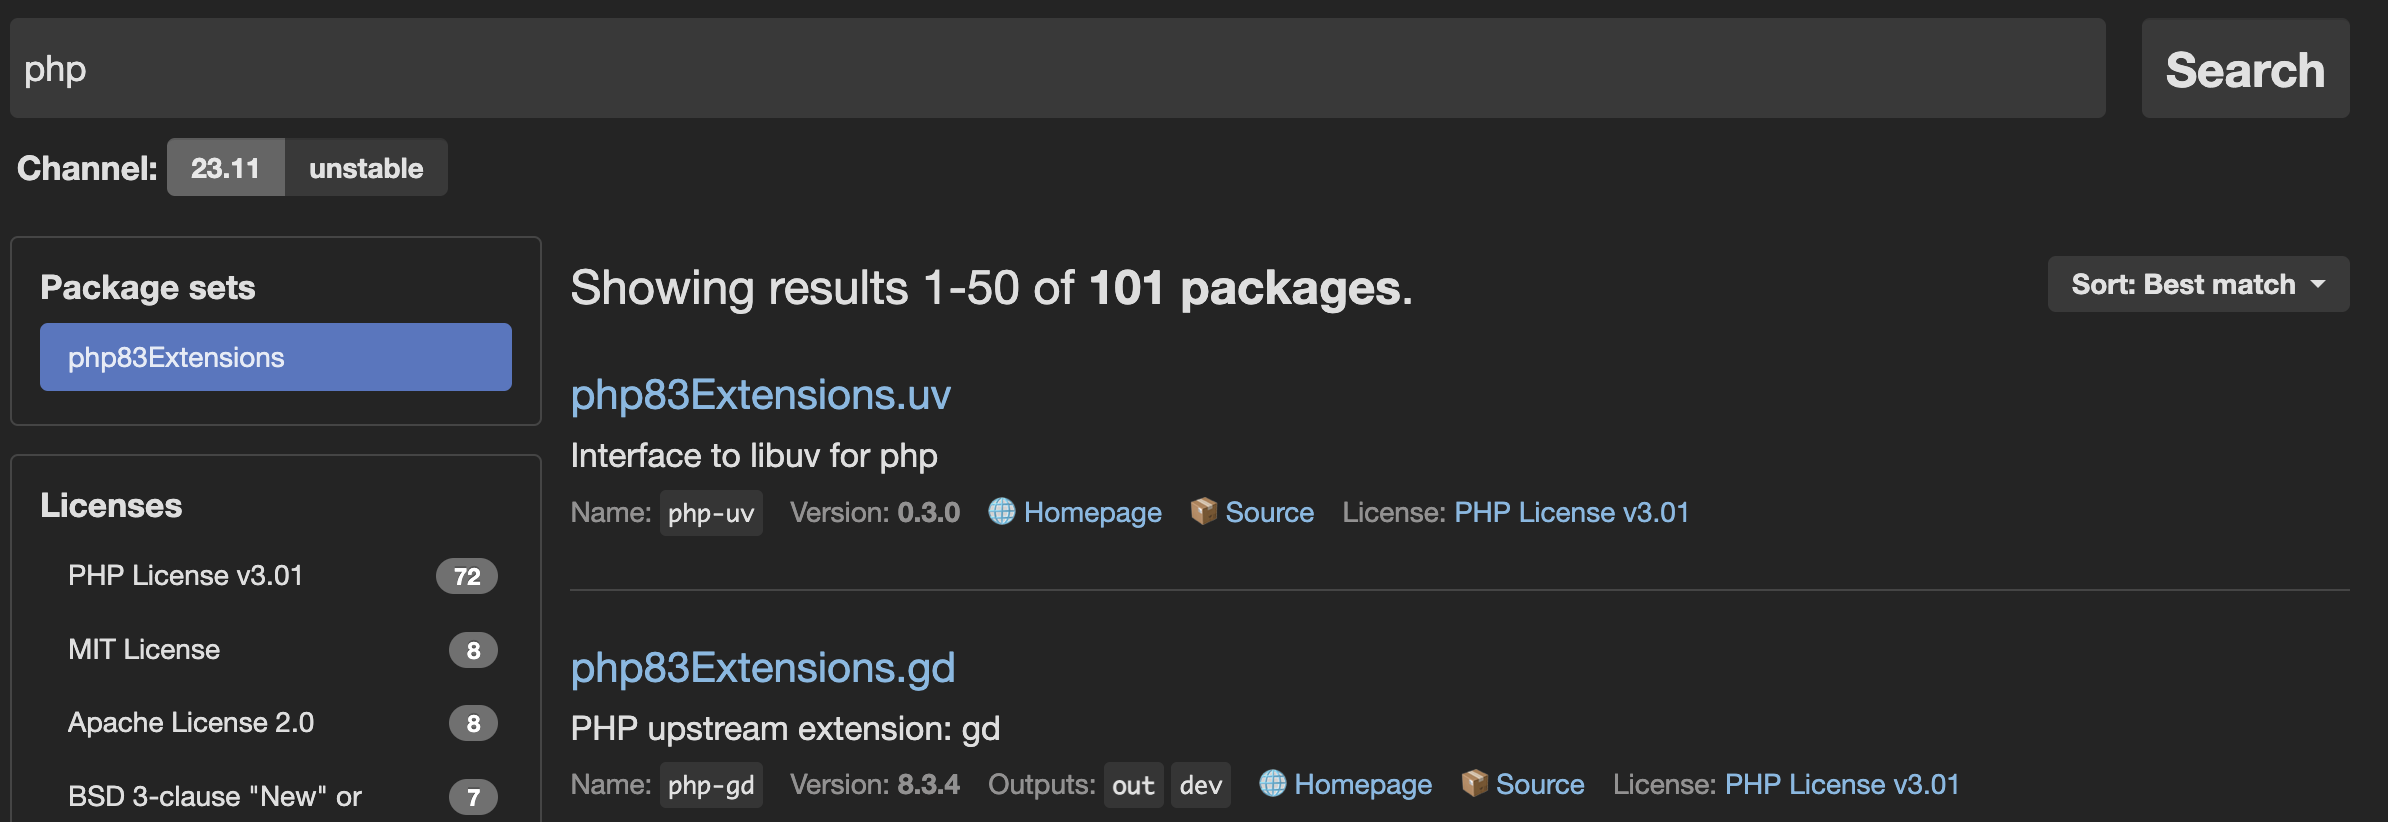Deselect the php83Extensions package set
The height and width of the screenshot is (822, 2388).
(x=275, y=356)
